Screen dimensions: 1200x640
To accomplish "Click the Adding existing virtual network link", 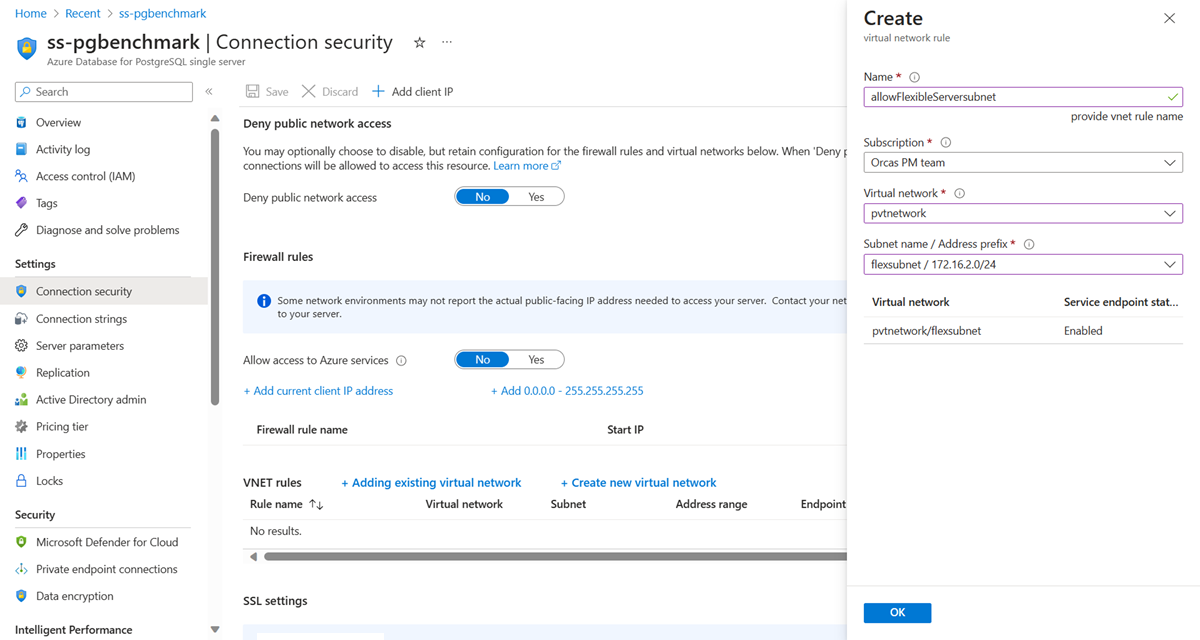I will coord(431,483).
